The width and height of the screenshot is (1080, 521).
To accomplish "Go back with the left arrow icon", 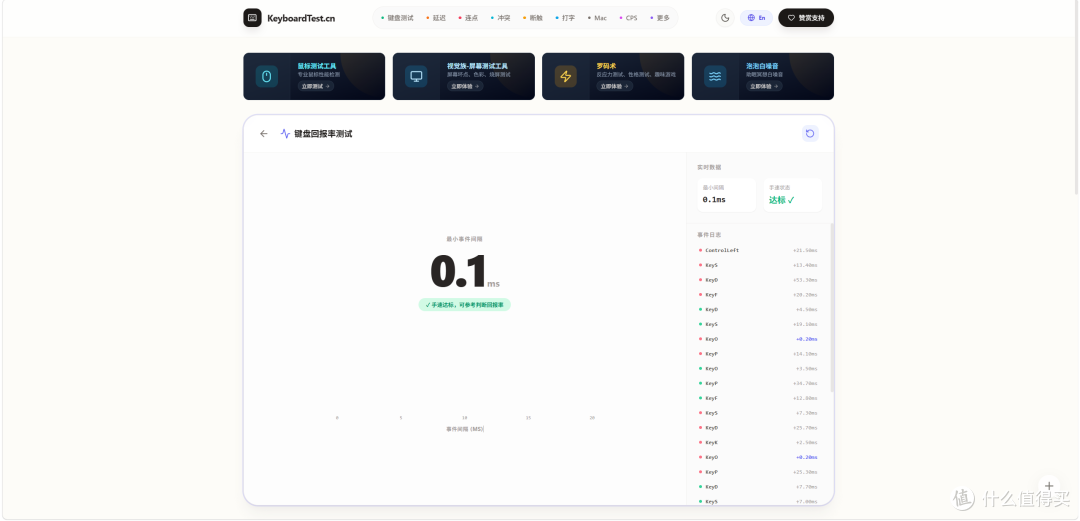I will 264,134.
